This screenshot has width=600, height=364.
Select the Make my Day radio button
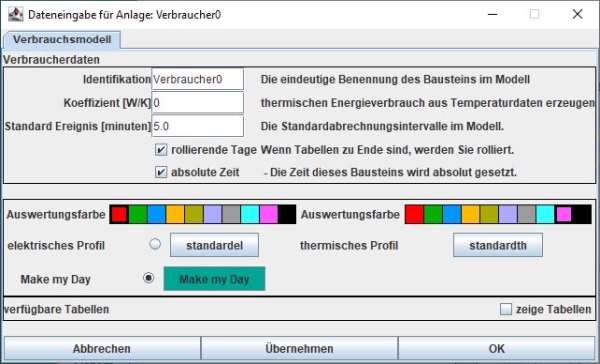click(148, 277)
